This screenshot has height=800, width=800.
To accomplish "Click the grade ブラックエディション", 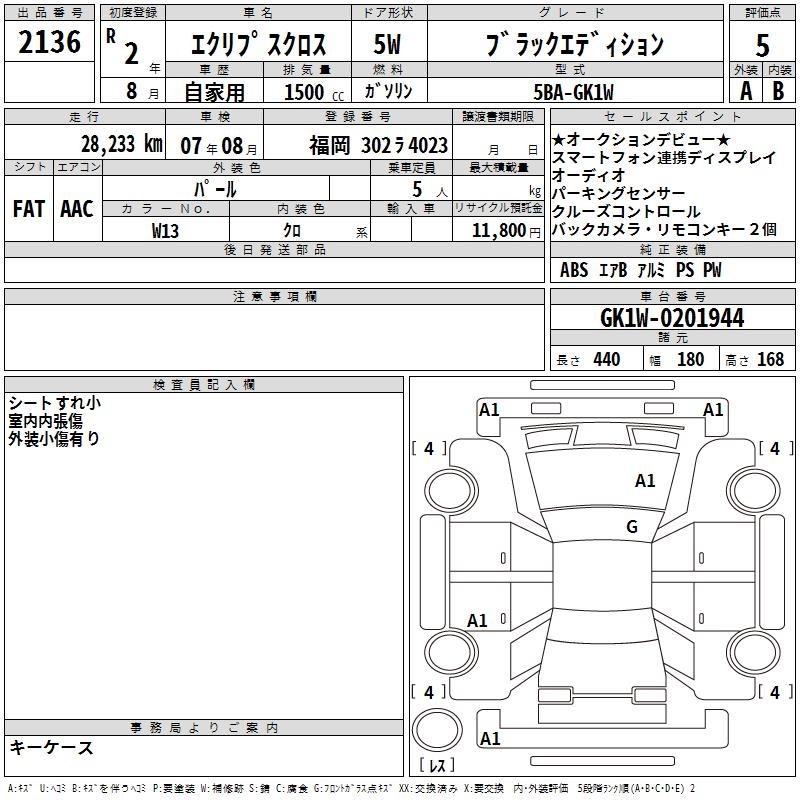I will pyautogui.click(x=574, y=45).
